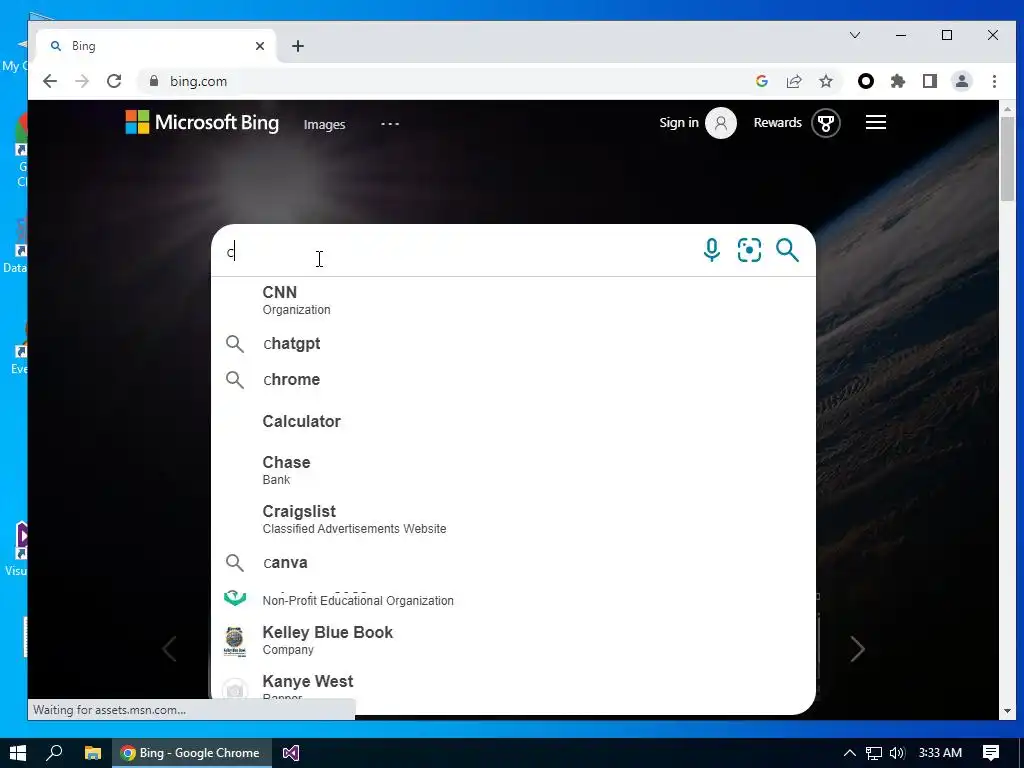Select the Calculator suggestion
Image resolution: width=1024 pixels, height=768 pixels.
(513, 421)
